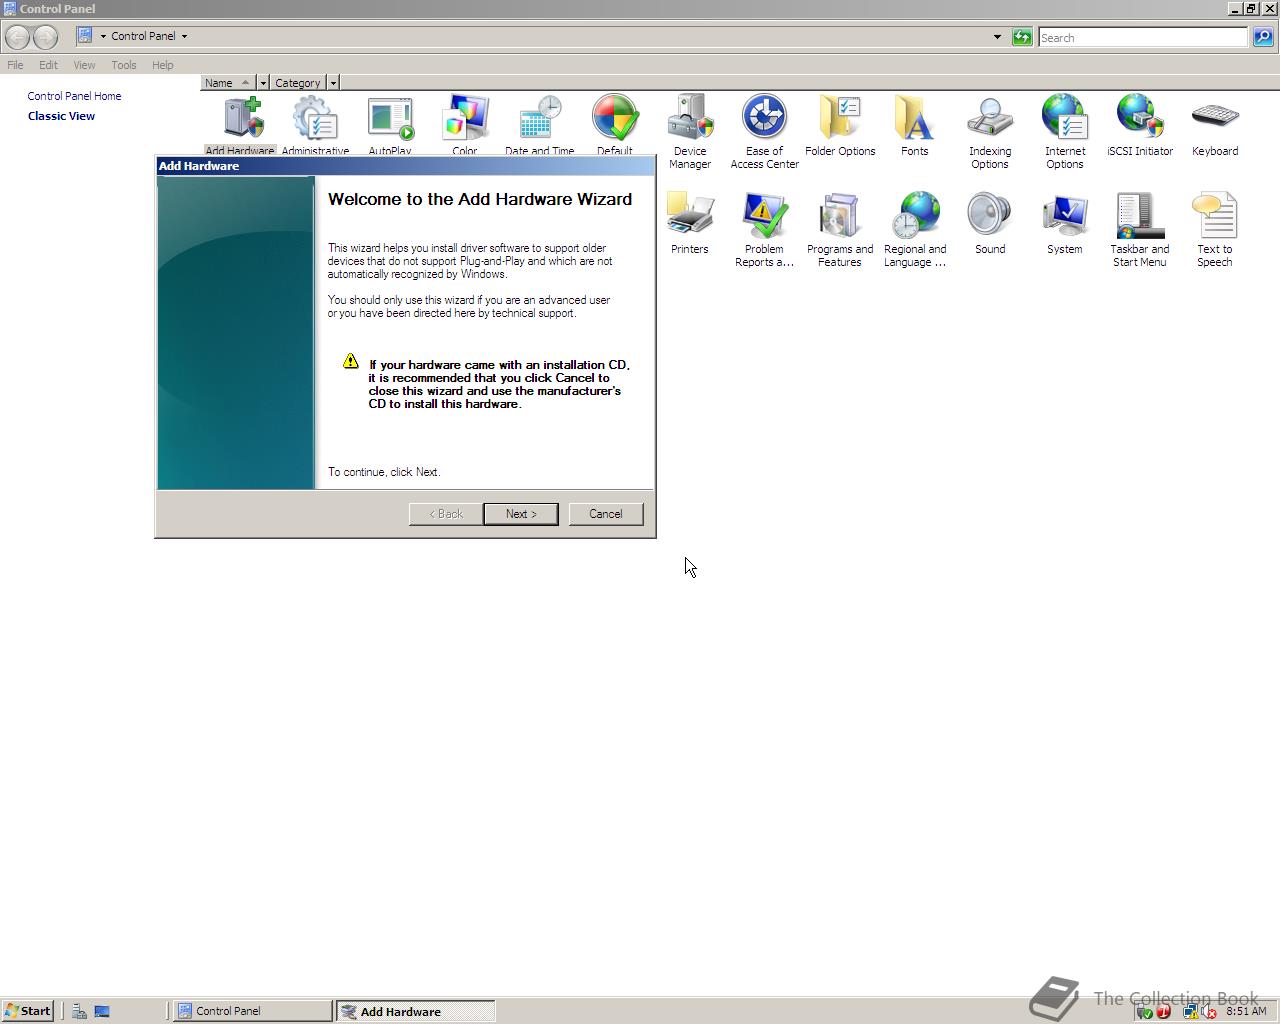Expand the Control Panel breadcrumb arrow
Screen dimensions: 1280x1024
pos(184,36)
